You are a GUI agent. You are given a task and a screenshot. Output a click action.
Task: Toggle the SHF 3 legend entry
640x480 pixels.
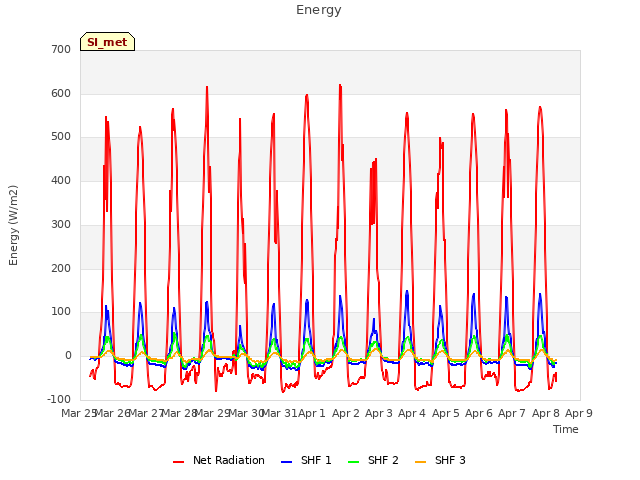(440, 460)
